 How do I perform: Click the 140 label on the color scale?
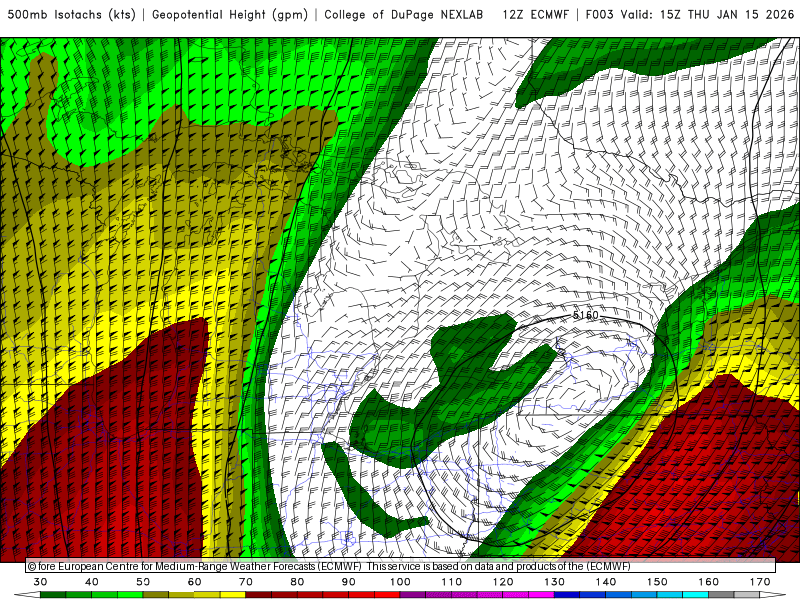click(x=606, y=582)
